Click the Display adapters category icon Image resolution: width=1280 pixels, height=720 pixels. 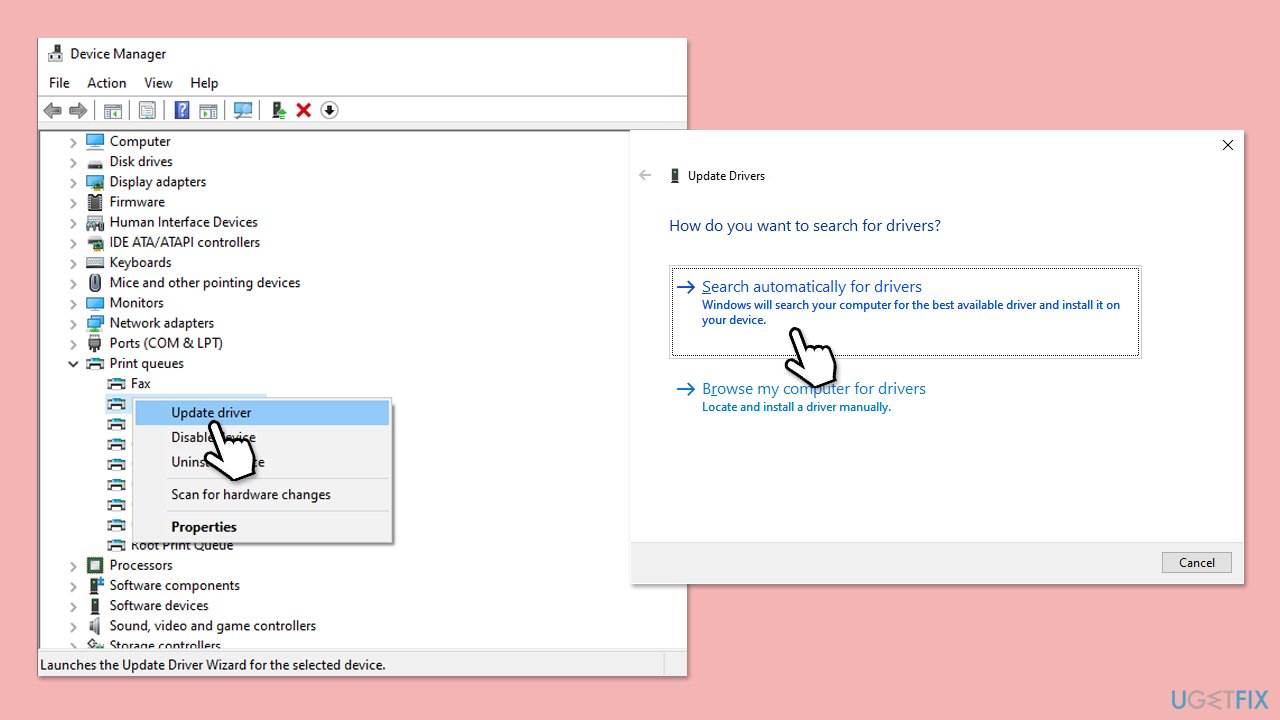tap(95, 182)
